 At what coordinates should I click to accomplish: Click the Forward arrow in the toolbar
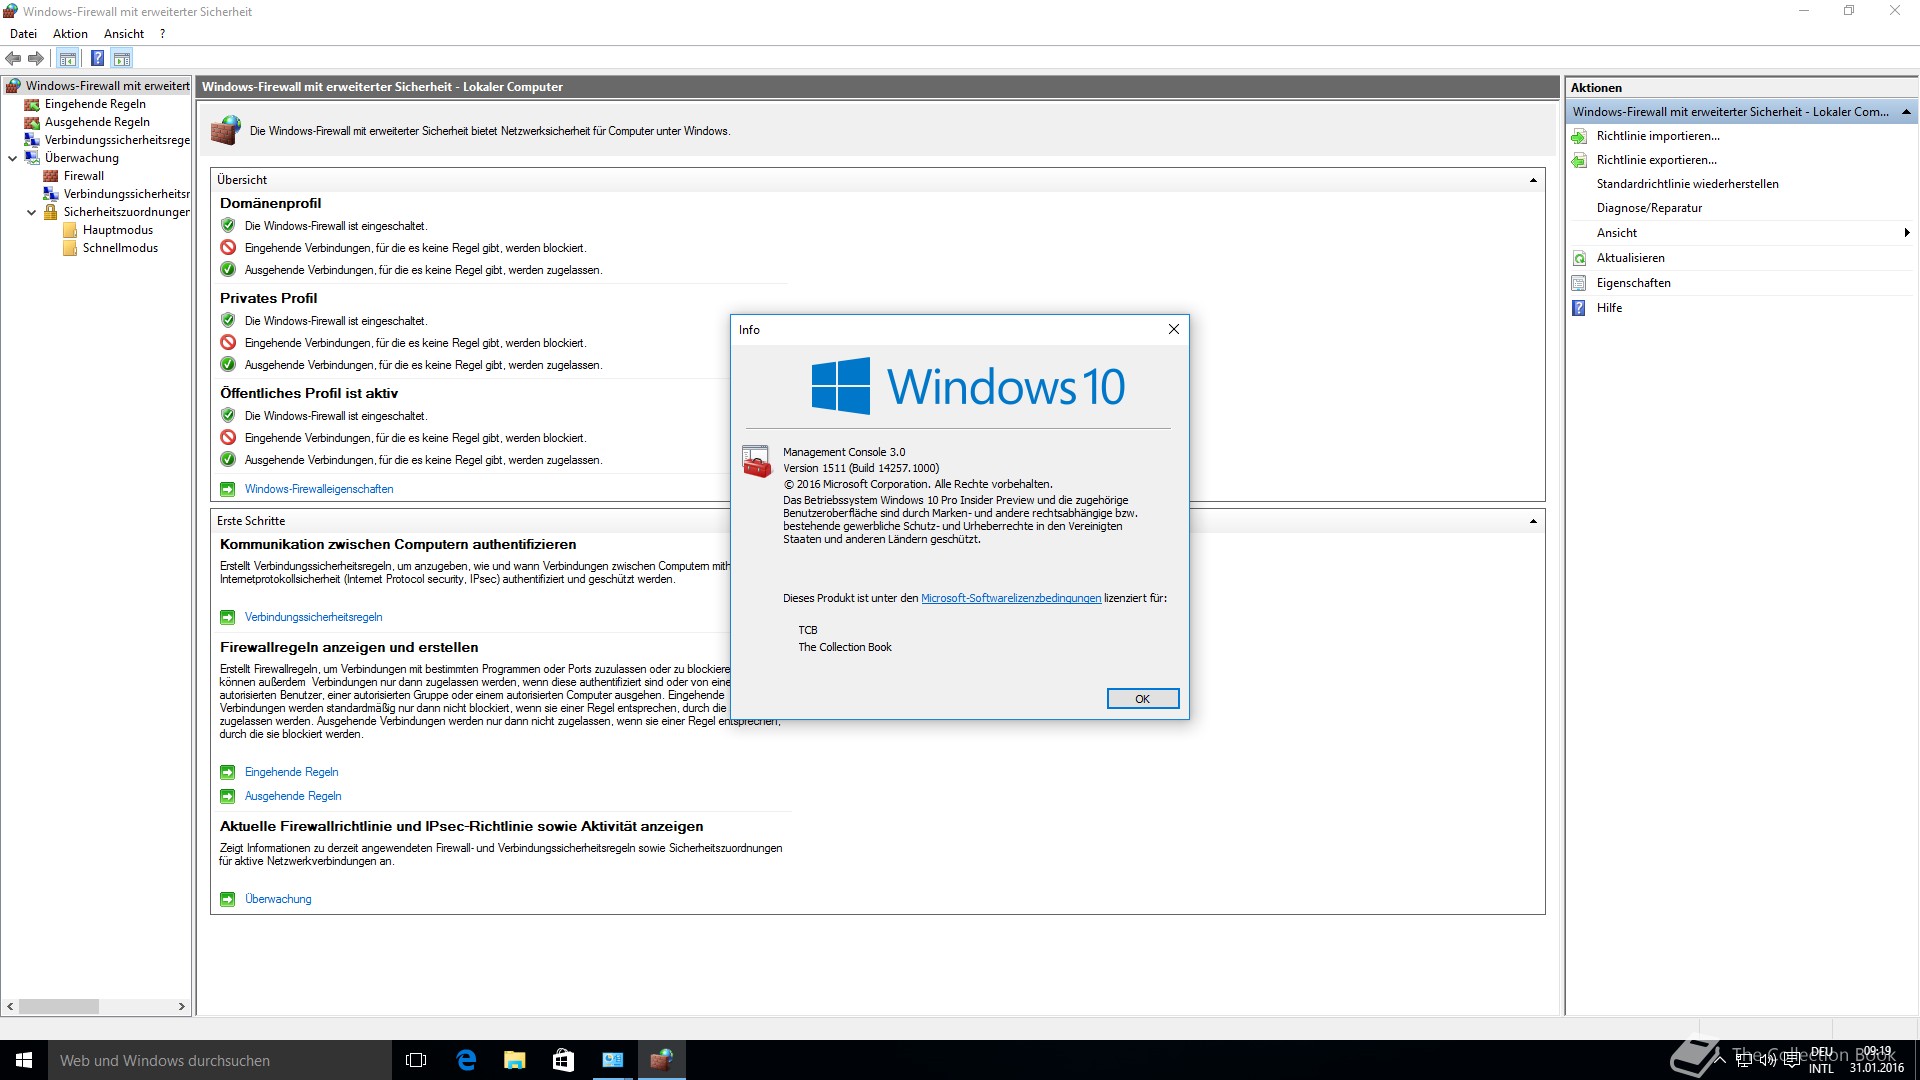point(36,58)
